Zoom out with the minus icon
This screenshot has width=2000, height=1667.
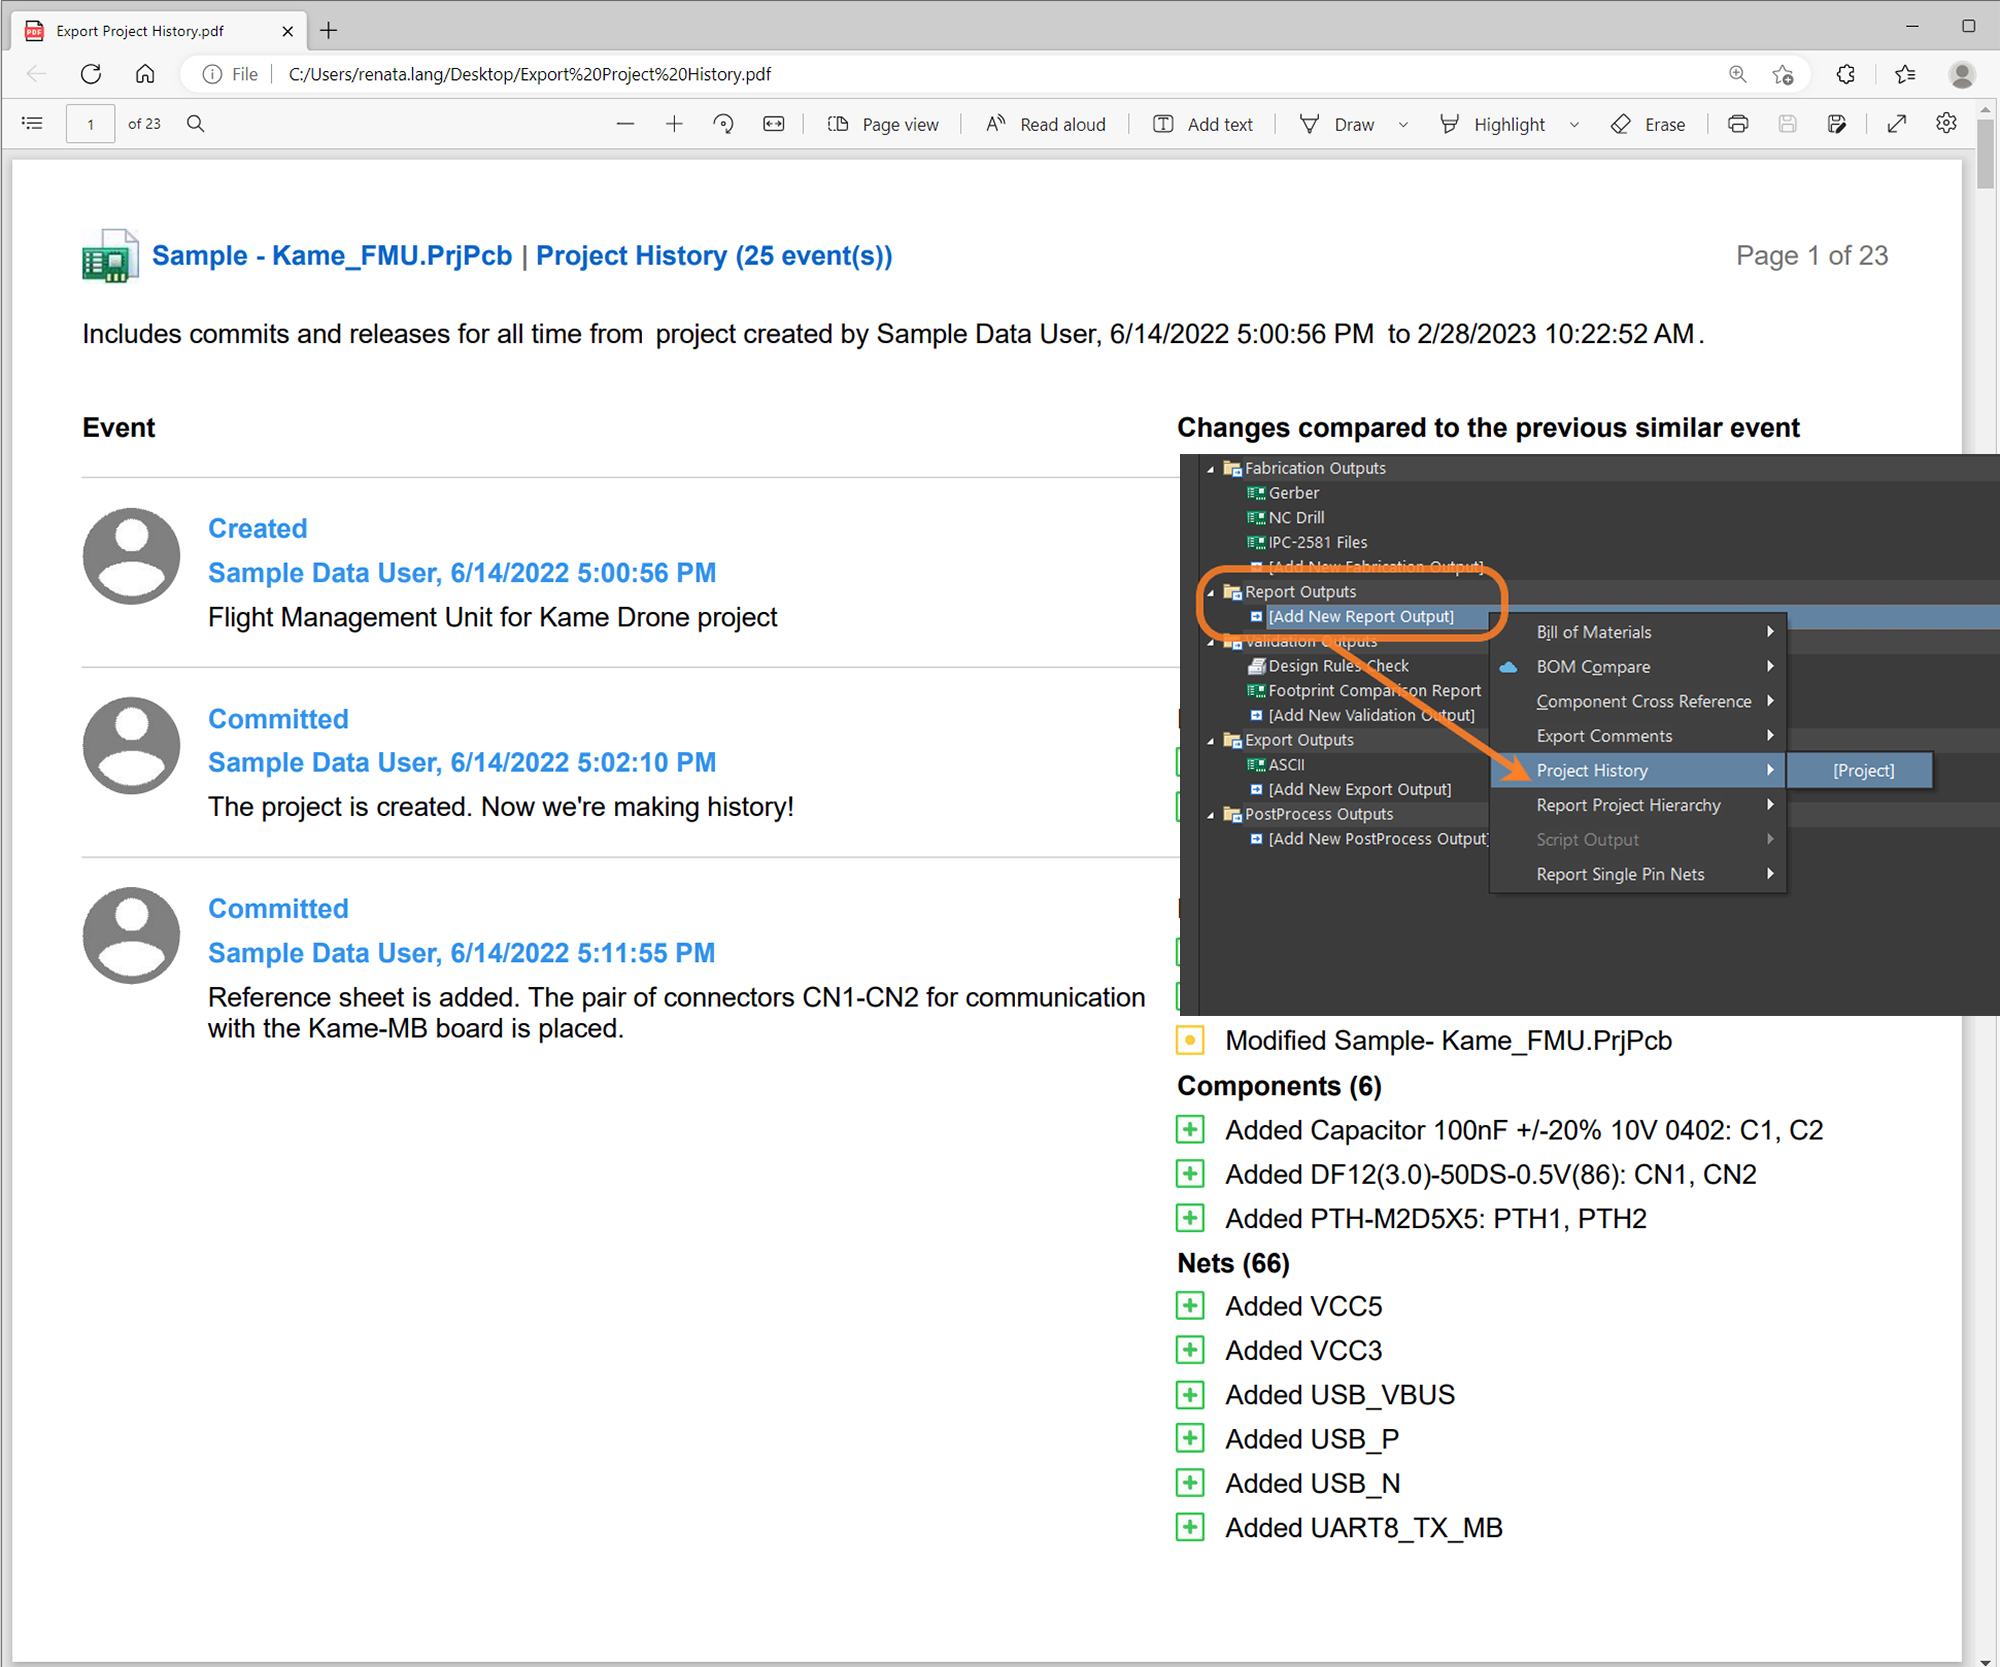tap(625, 124)
